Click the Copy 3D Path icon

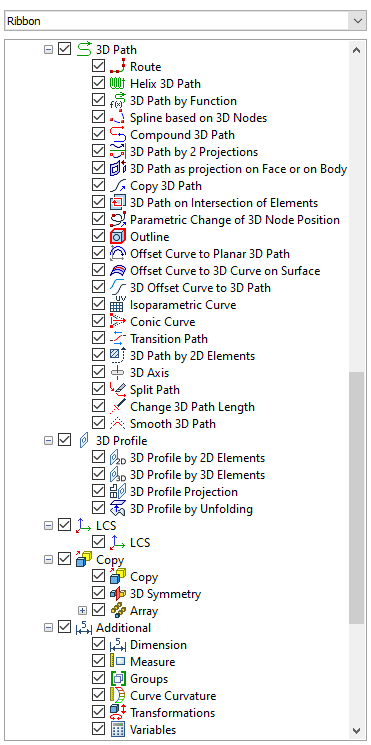coord(117,186)
